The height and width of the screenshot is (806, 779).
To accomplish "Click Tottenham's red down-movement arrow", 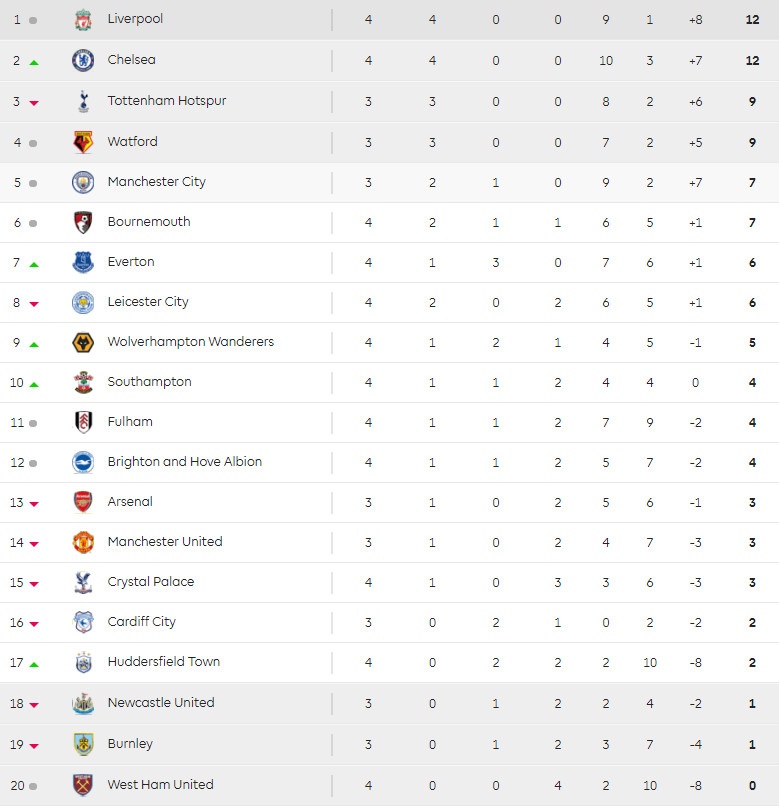I will [34, 103].
